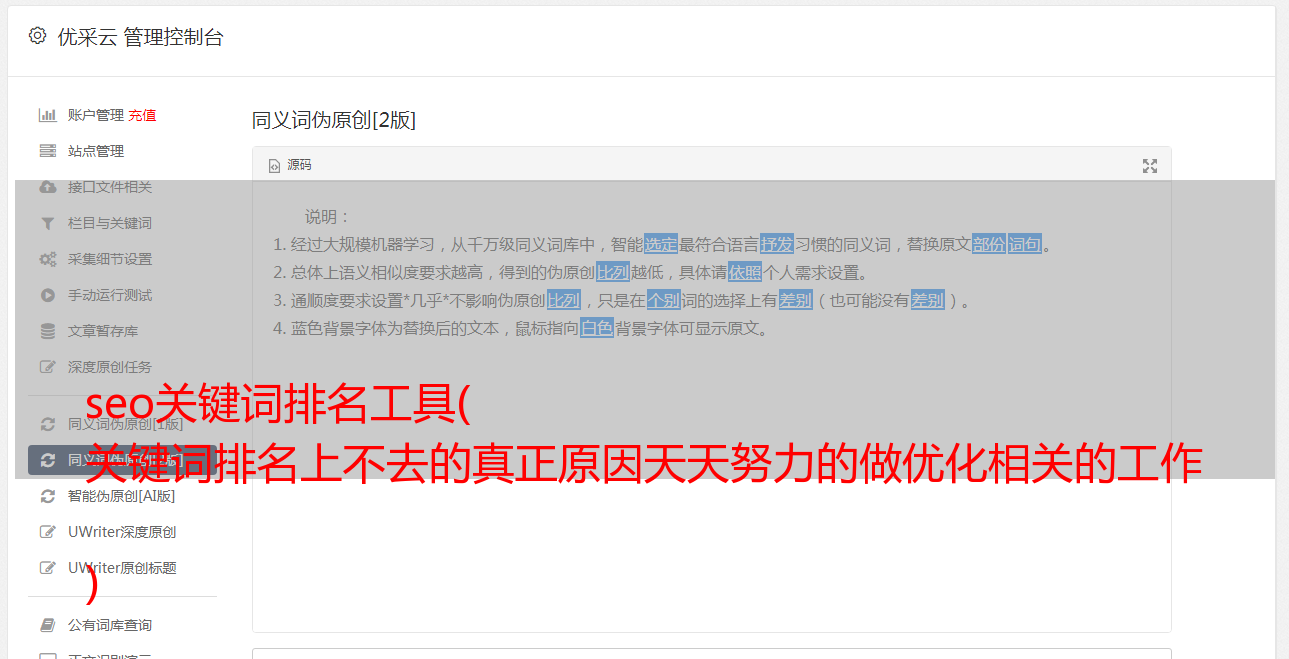1289x659 pixels.
Task: Click the gears icon for 采集细节设置
Action: [x=47, y=259]
